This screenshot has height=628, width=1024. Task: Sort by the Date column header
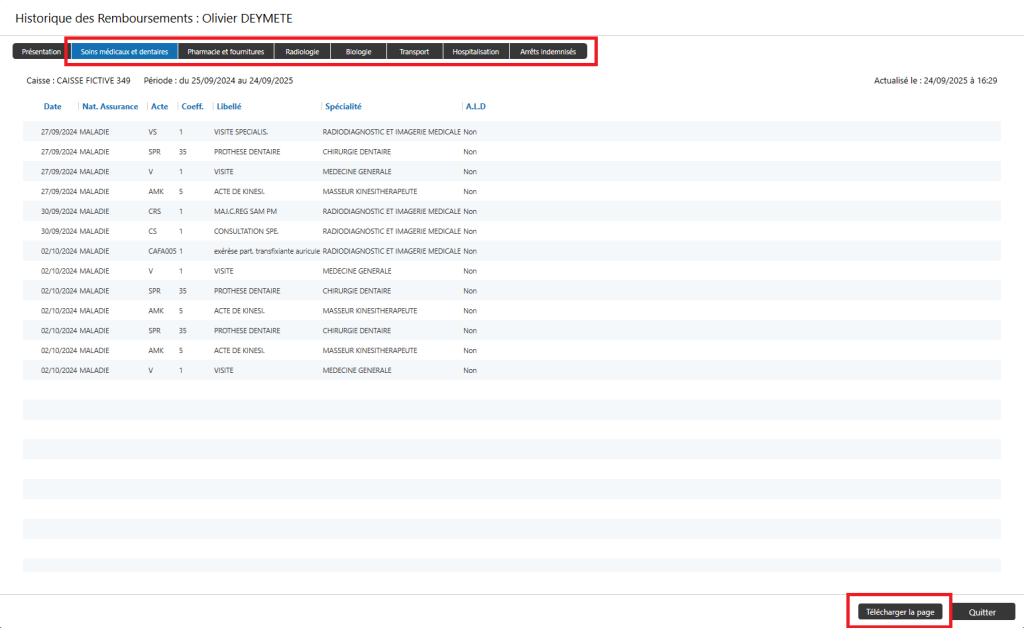point(52,106)
